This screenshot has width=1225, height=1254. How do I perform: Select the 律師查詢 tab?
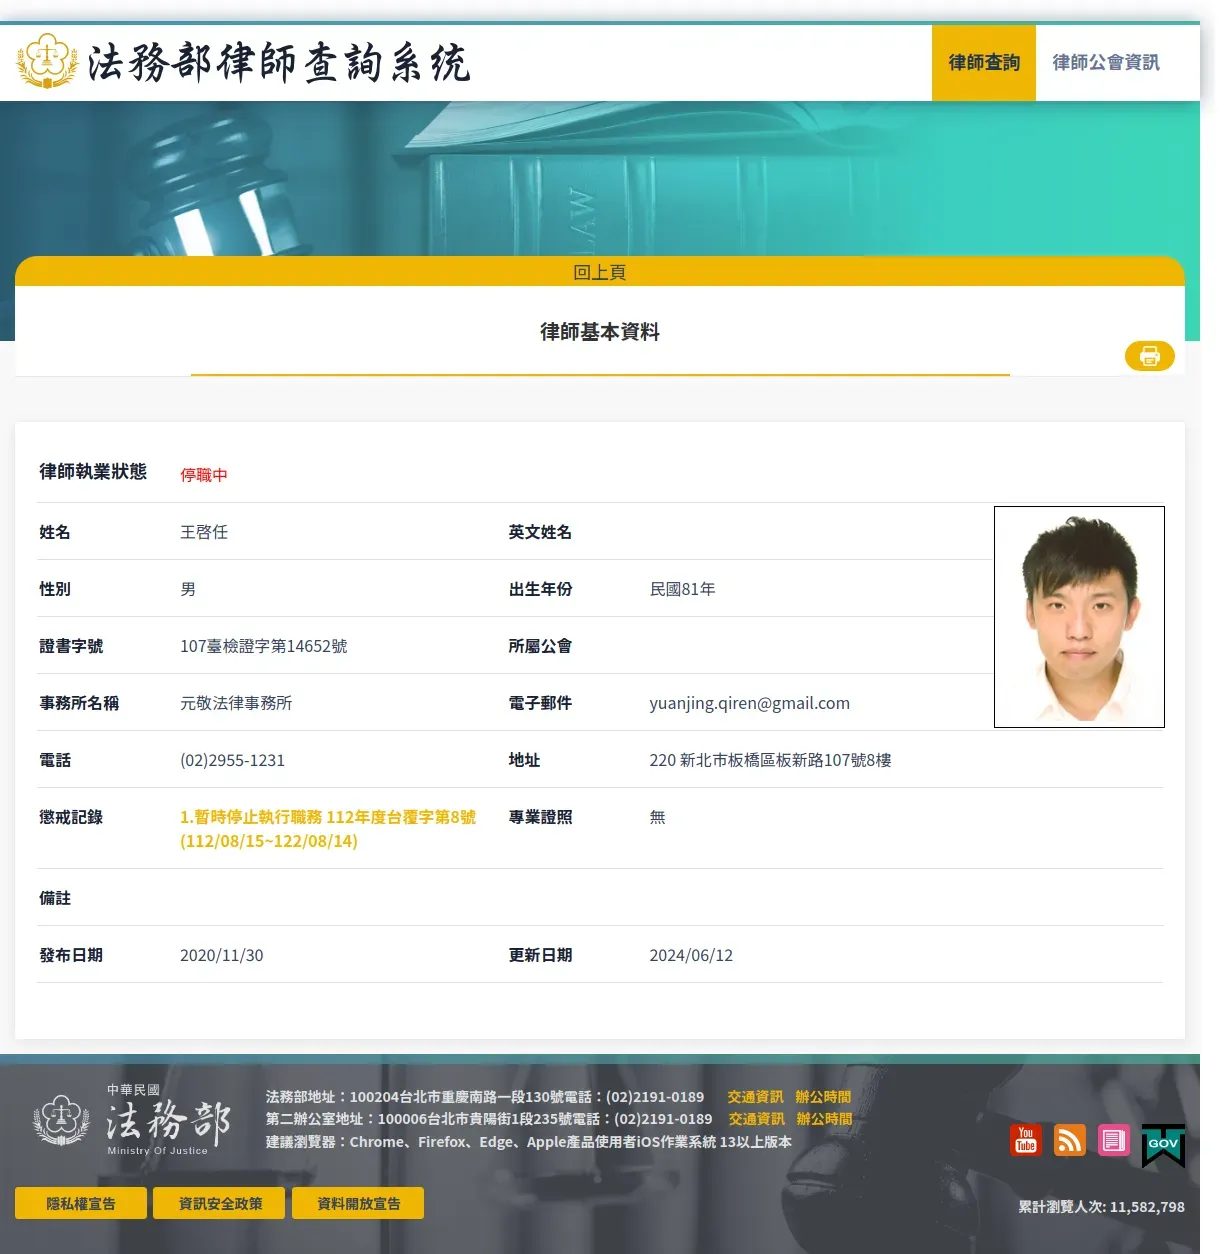[984, 63]
